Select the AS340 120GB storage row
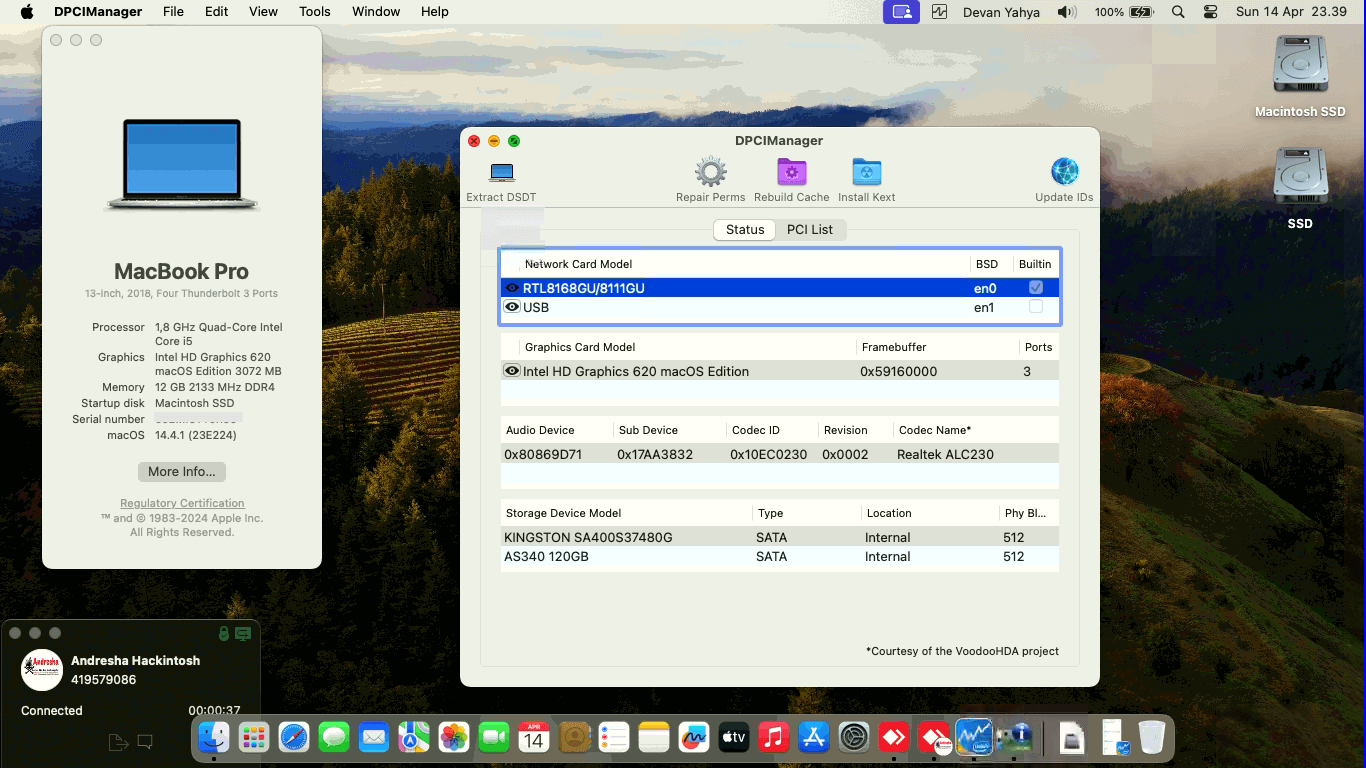1366x768 pixels. [779, 556]
